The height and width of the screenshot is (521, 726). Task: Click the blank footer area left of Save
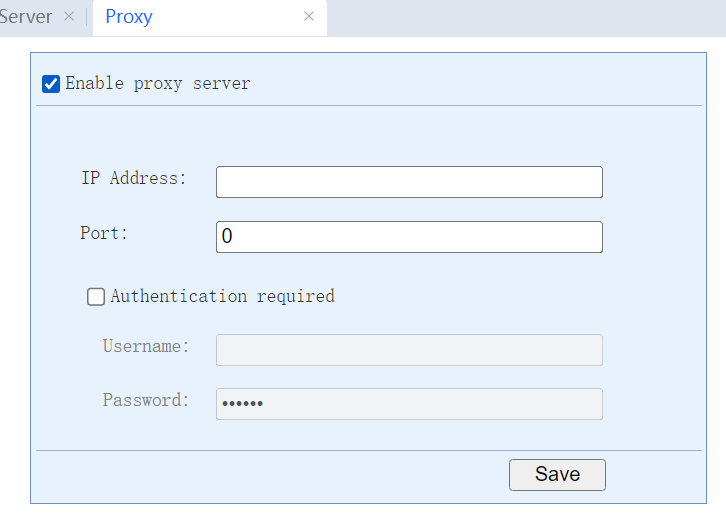[x=270, y=475]
